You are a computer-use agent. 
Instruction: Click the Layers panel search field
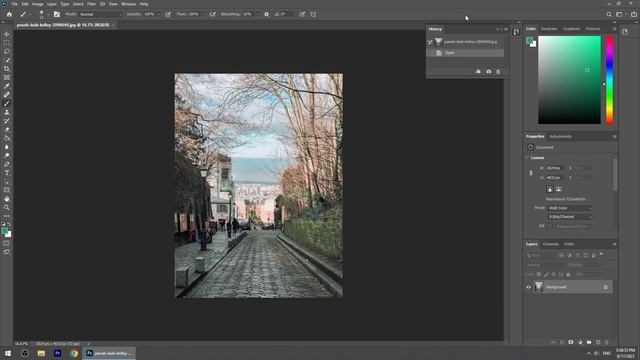point(541,256)
